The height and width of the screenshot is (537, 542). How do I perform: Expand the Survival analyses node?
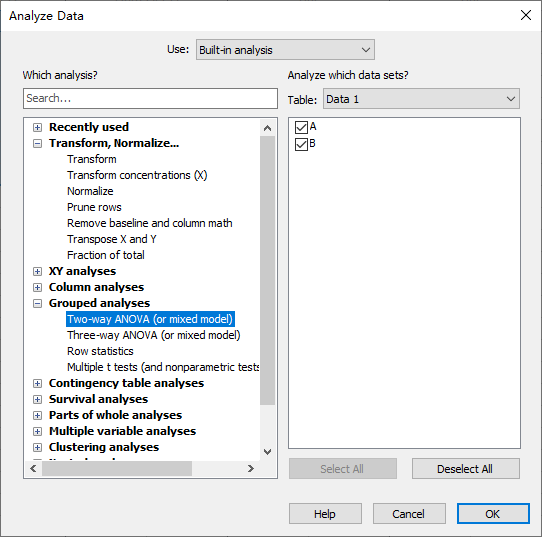[x=37, y=399]
